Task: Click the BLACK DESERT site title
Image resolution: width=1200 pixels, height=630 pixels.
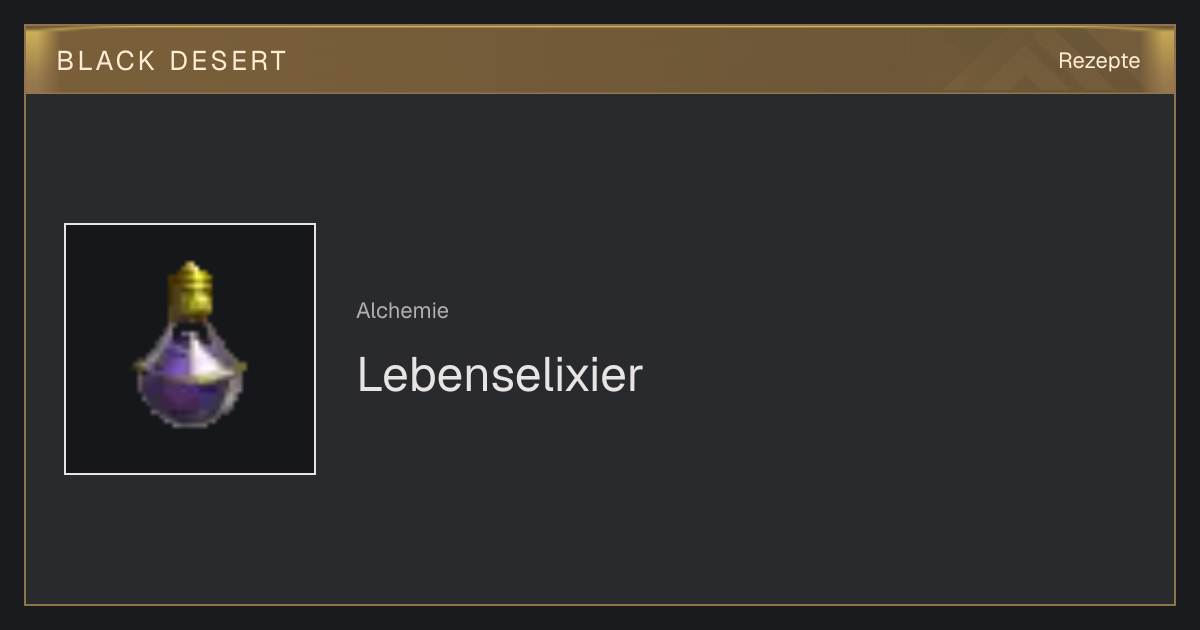Action: click(172, 60)
